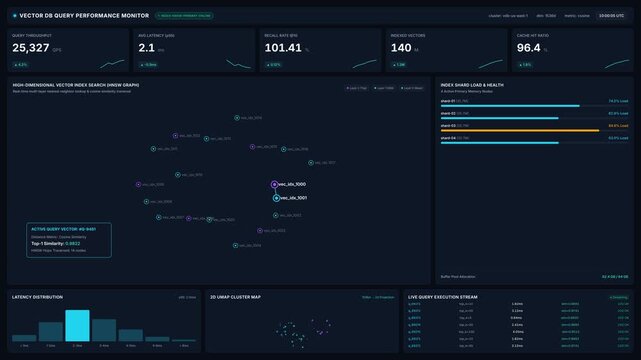
Task: Click the 4.05ms latency in query stream
Action: click(x=518, y=332)
